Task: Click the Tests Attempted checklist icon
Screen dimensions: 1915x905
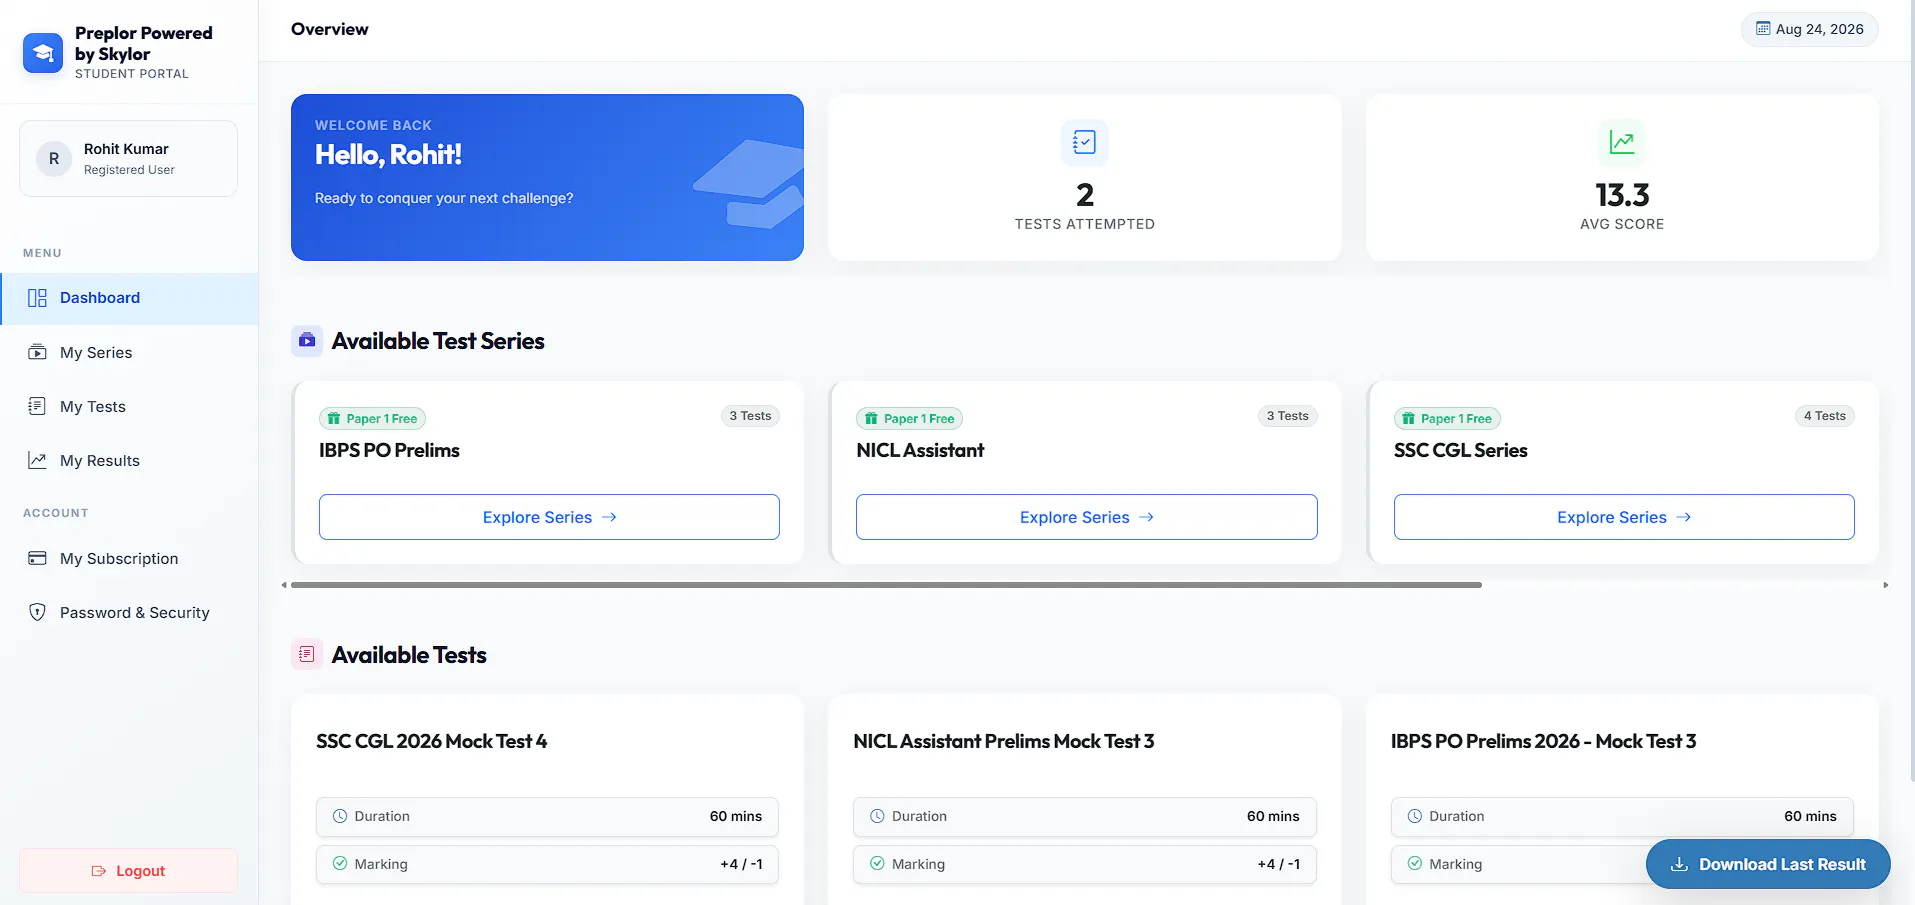Action: click(x=1084, y=142)
